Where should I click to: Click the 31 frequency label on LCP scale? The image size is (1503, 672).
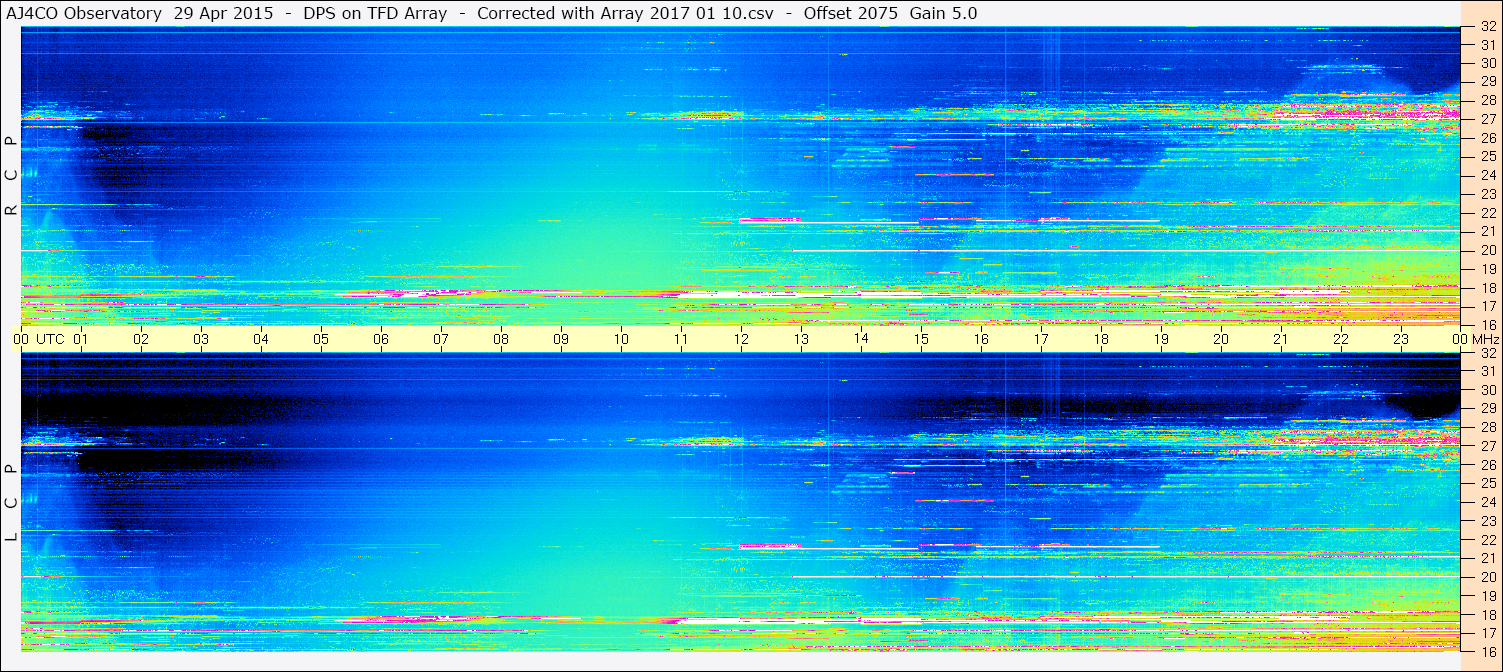pyautogui.click(x=1488, y=371)
